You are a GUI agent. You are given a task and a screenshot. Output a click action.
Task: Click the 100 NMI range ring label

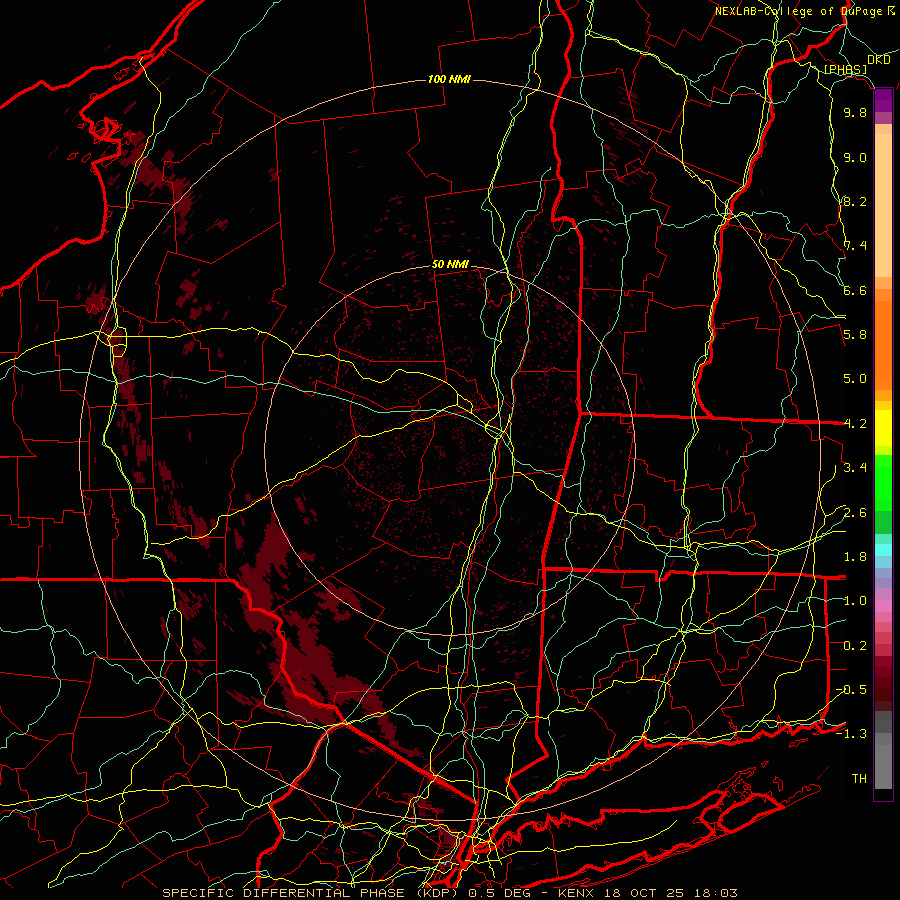pos(449,79)
